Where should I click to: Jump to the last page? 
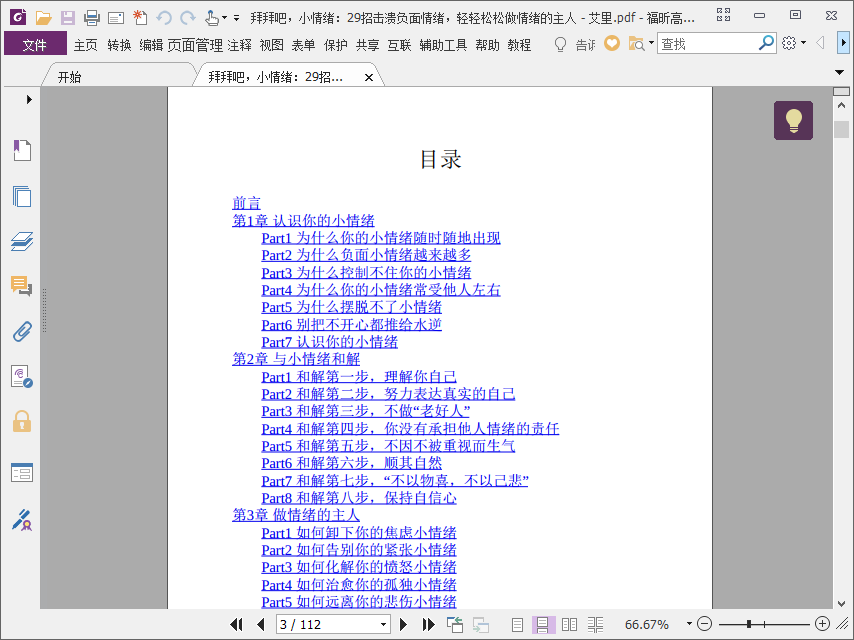(428, 624)
